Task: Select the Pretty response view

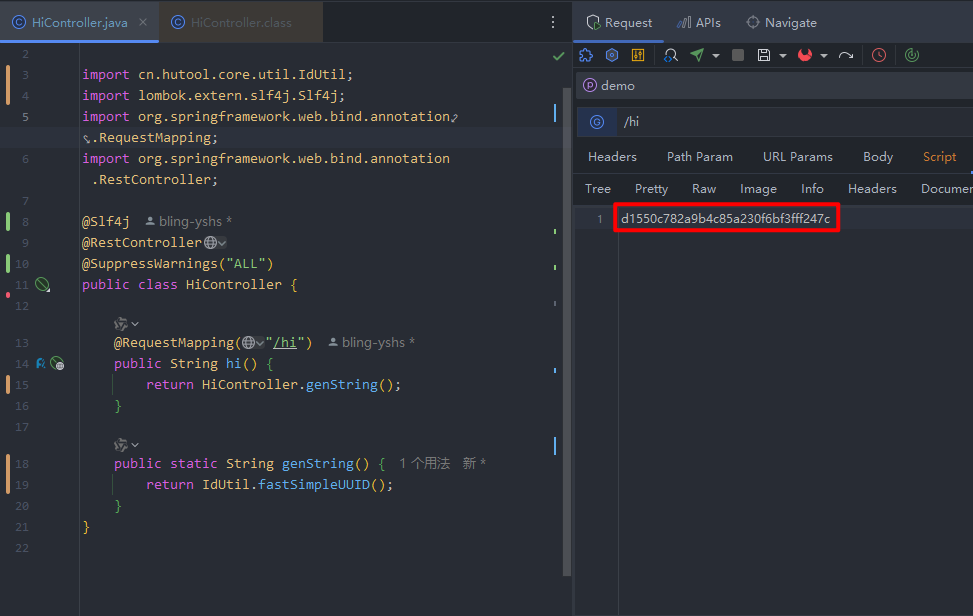Action: coord(652,189)
